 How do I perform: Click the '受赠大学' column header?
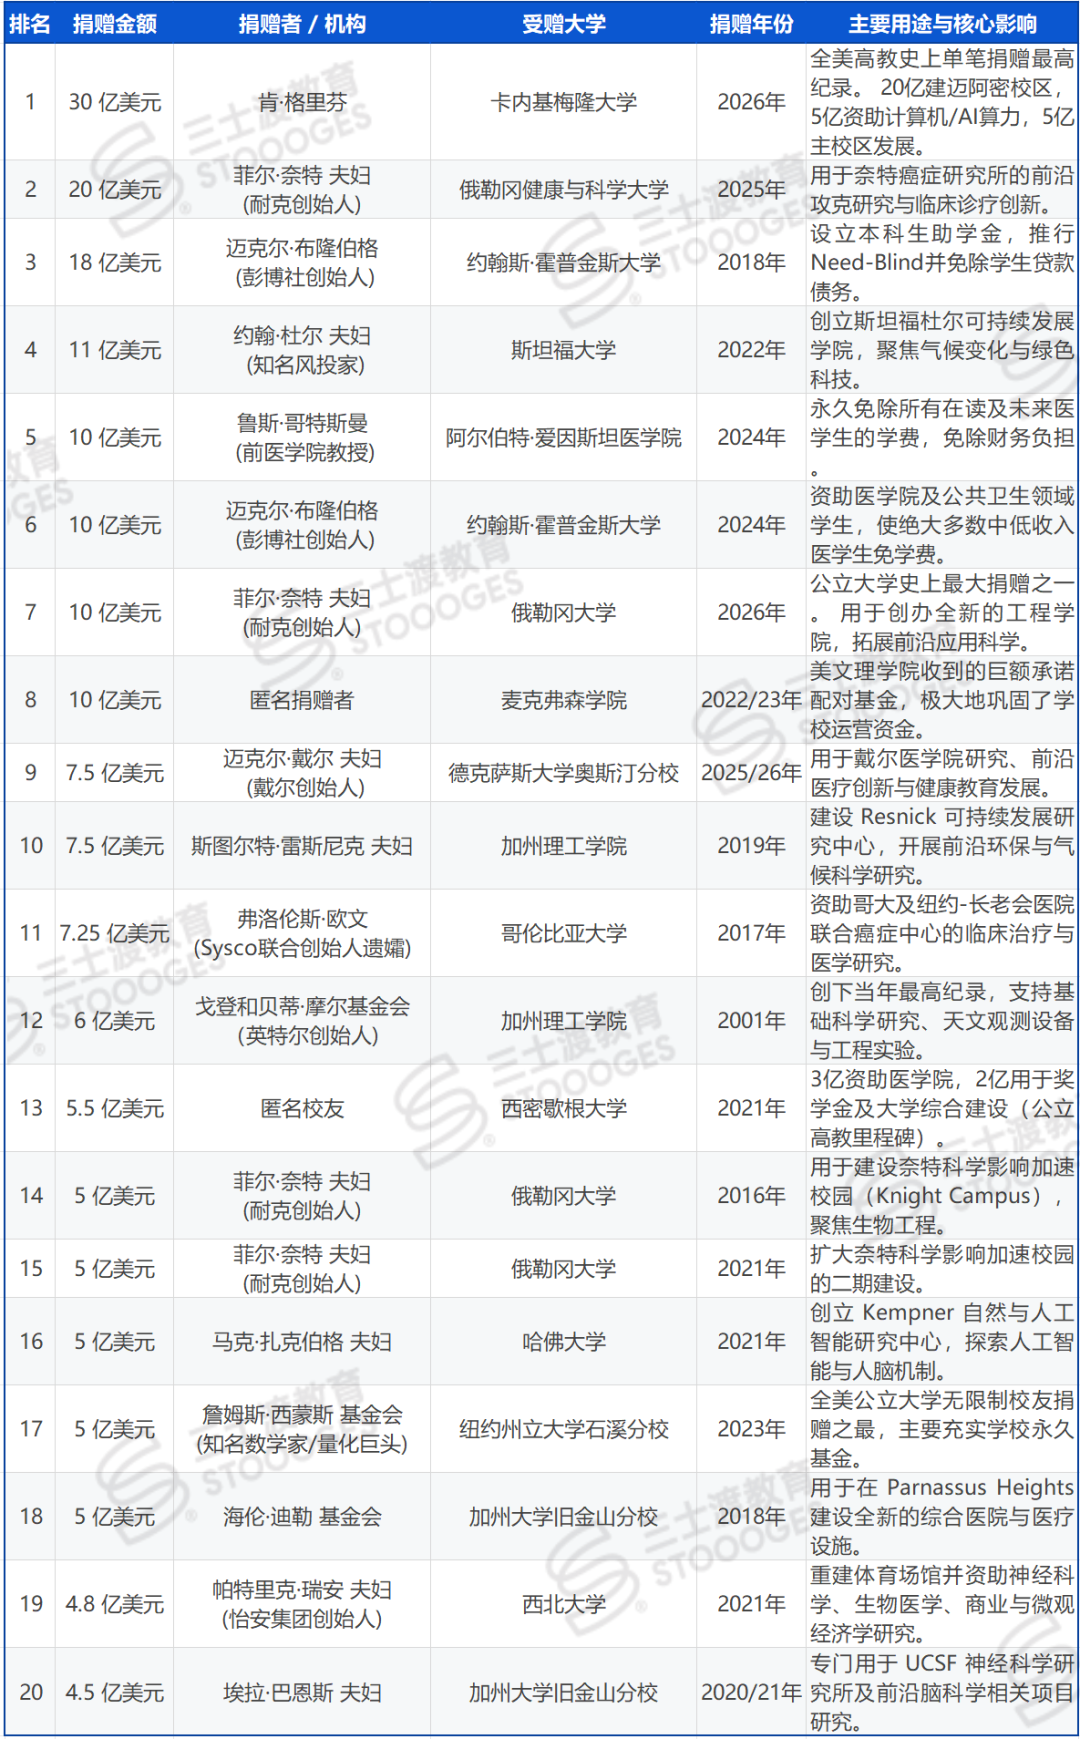[x=564, y=24]
